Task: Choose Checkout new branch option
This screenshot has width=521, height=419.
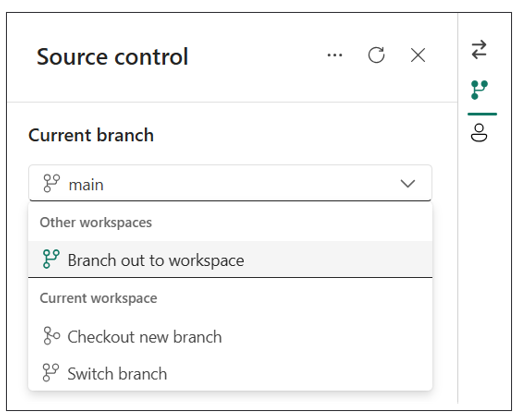Action: [x=230, y=336]
